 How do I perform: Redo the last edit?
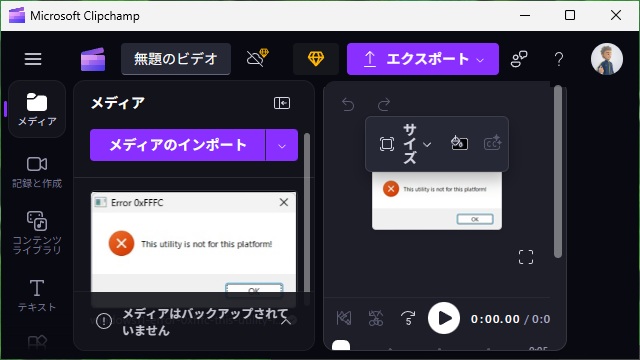384,104
